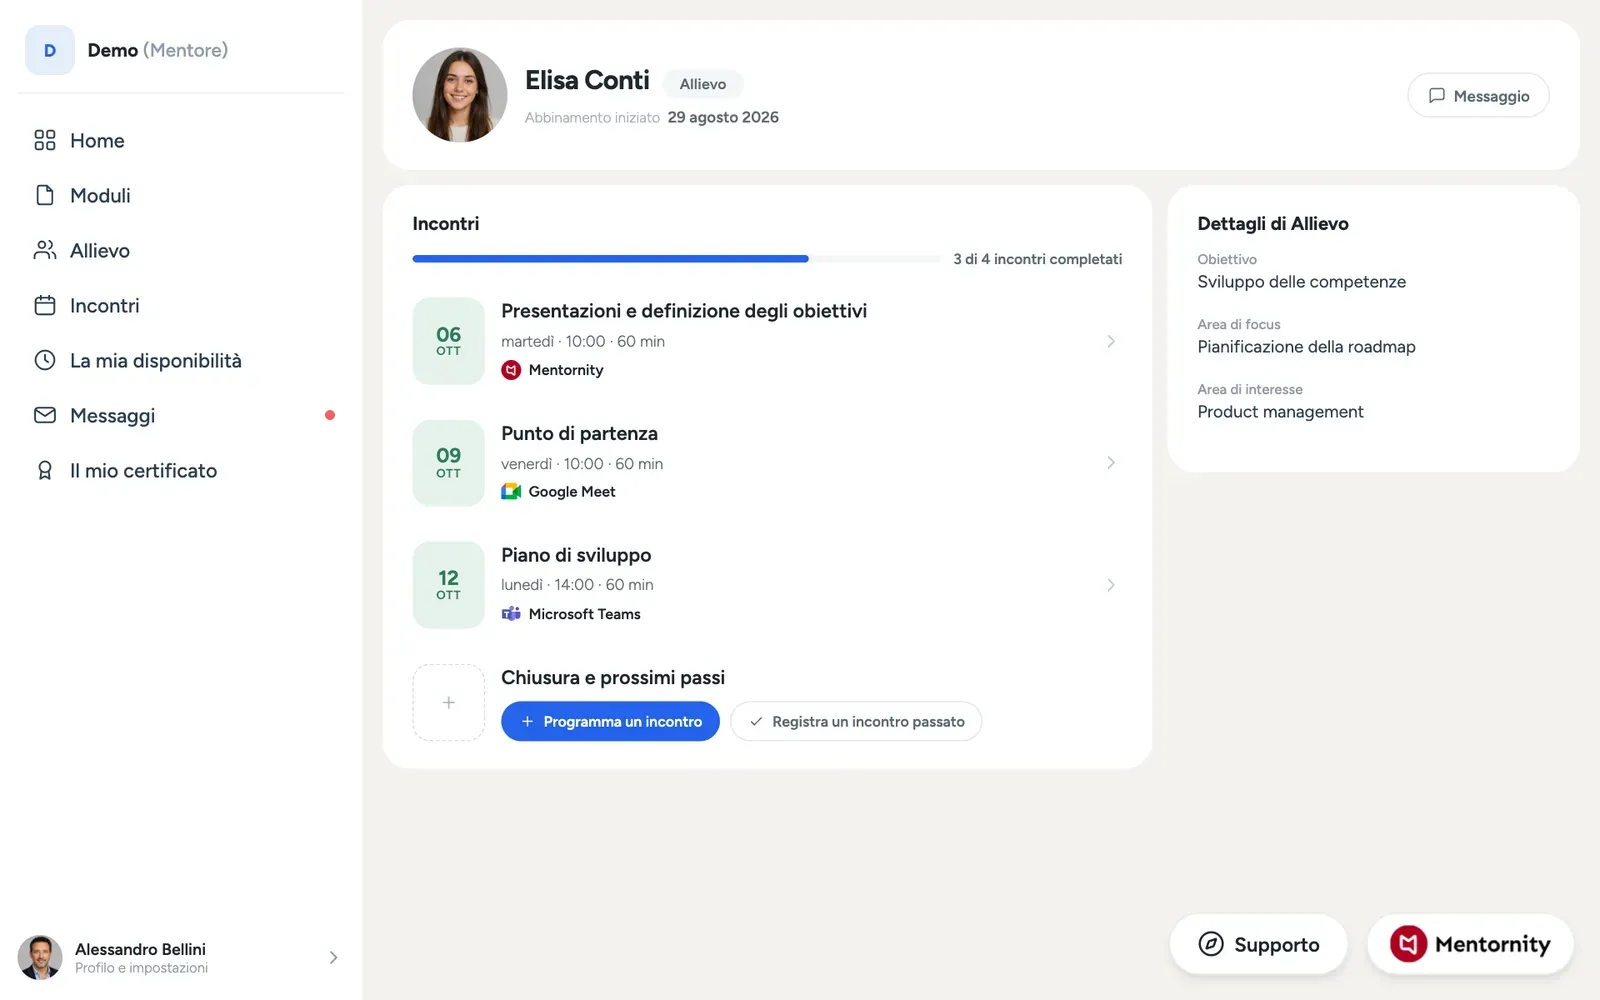The image size is (1600, 1000).
Task: Open profile settings chevron beside Alessandro Bellini
Action: point(333,958)
